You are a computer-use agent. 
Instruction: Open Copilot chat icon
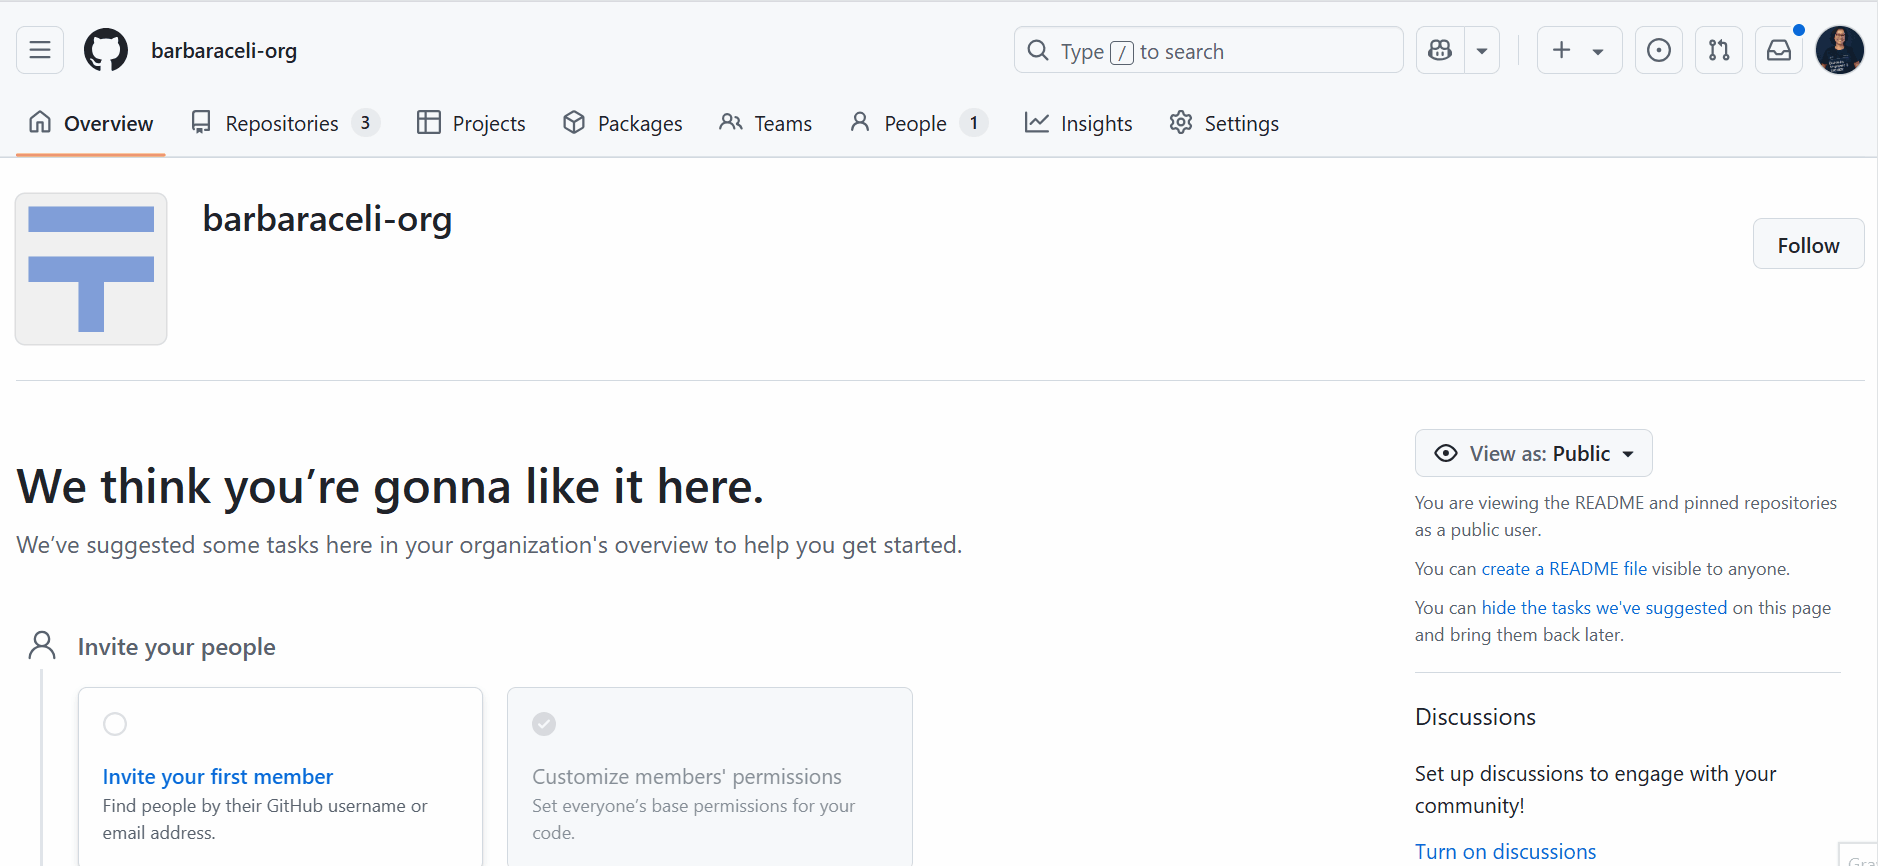pyautogui.click(x=1440, y=50)
